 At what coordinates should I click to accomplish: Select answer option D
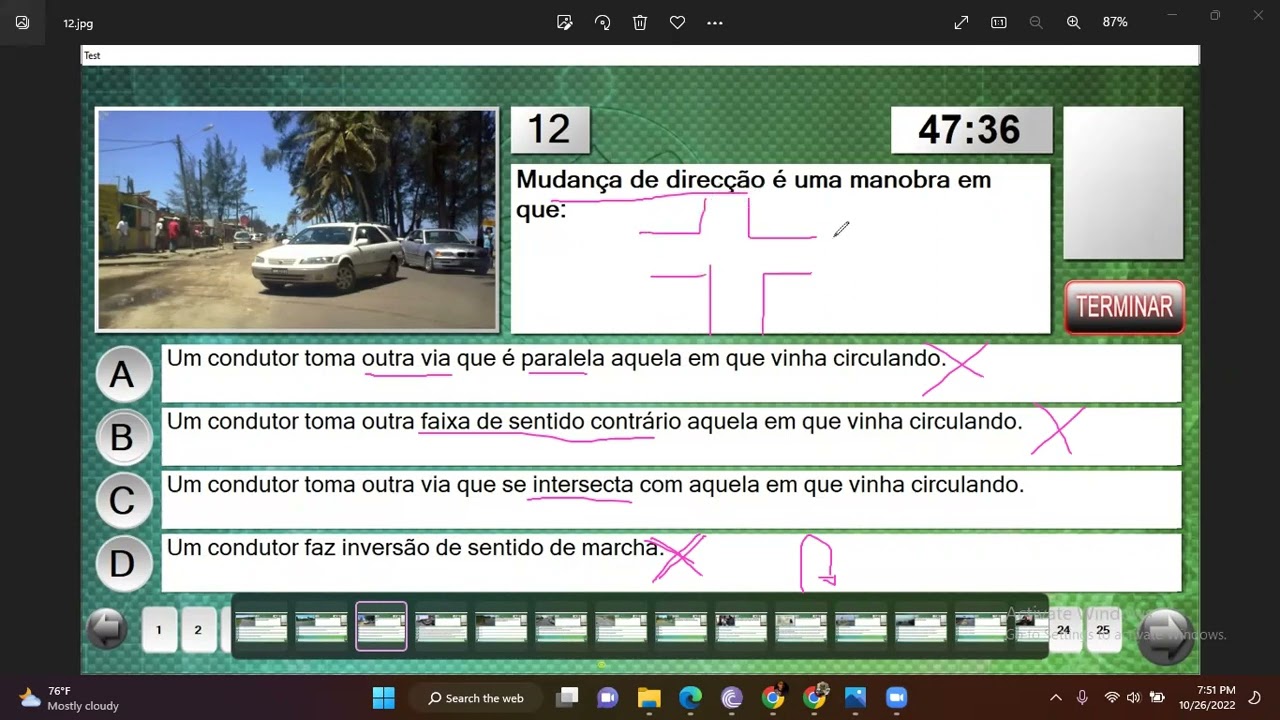pyautogui.click(x=122, y=563)
